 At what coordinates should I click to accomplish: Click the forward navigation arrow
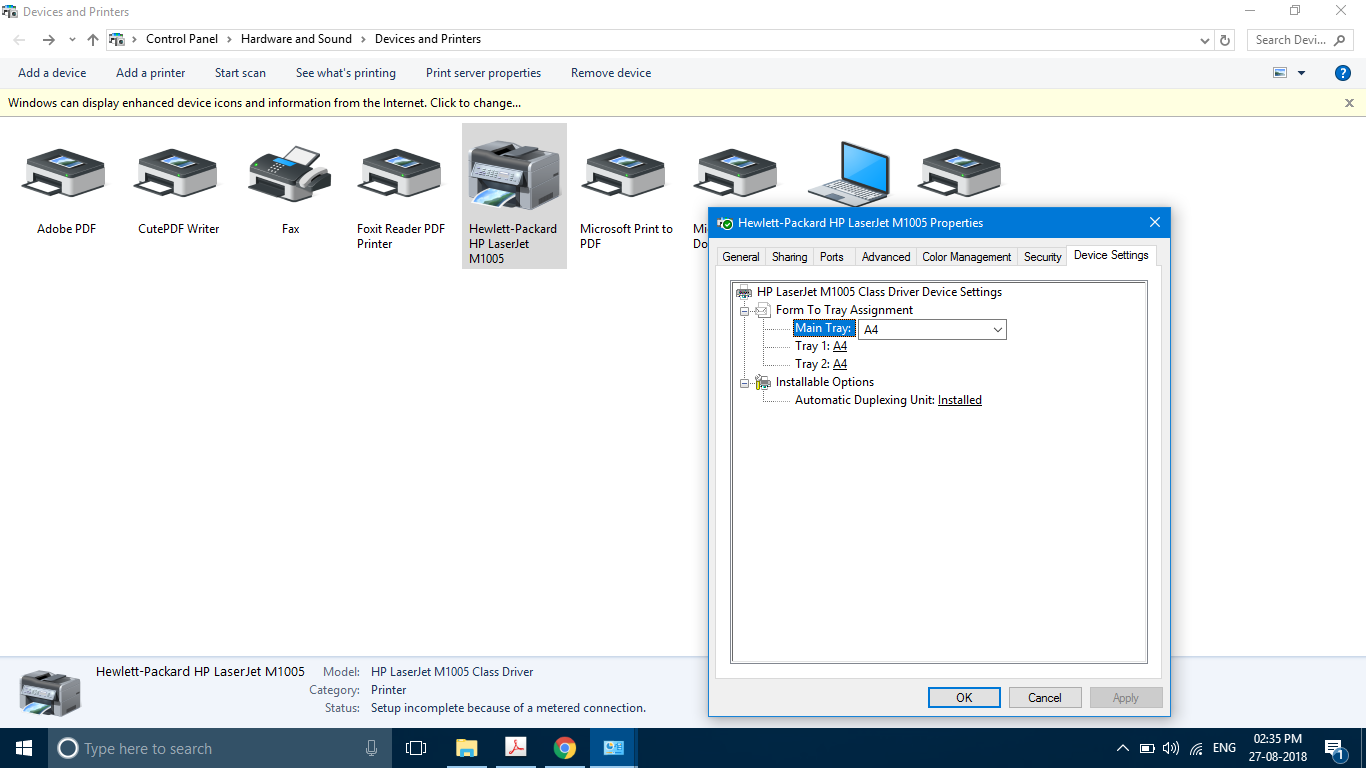(x=48, y=40)
